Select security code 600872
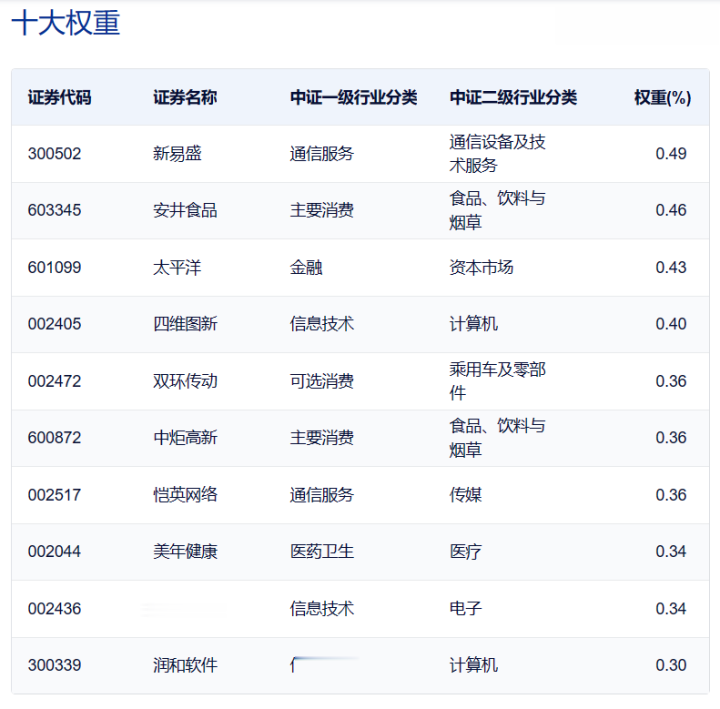 tap(54, 438)
